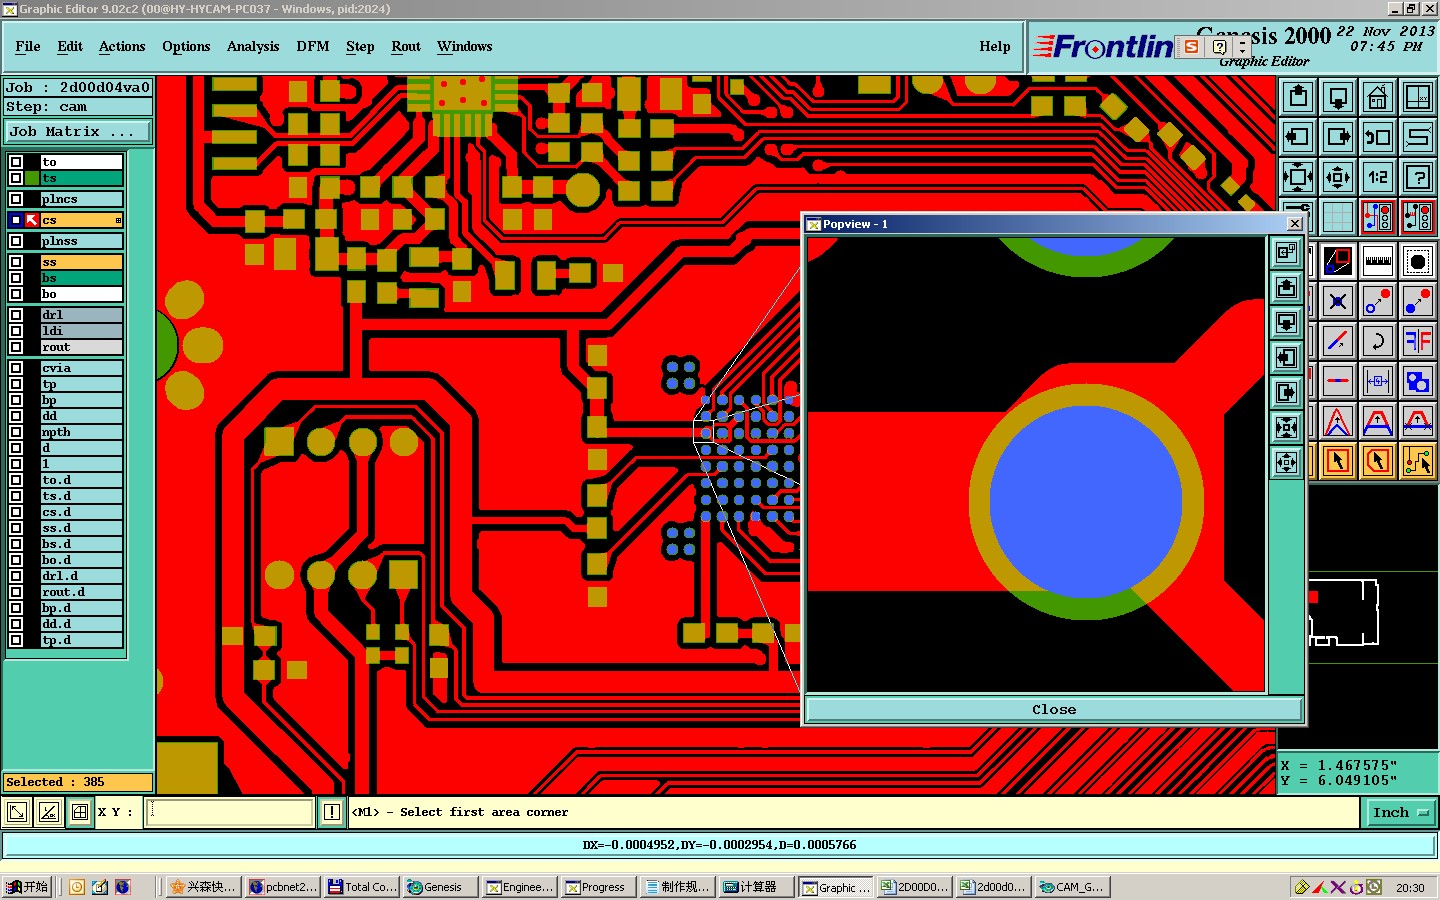Click the rotate feature curved arrow icon
Image resolution: width=1440 pixels, height=900 pixels.
[1378, 341]
